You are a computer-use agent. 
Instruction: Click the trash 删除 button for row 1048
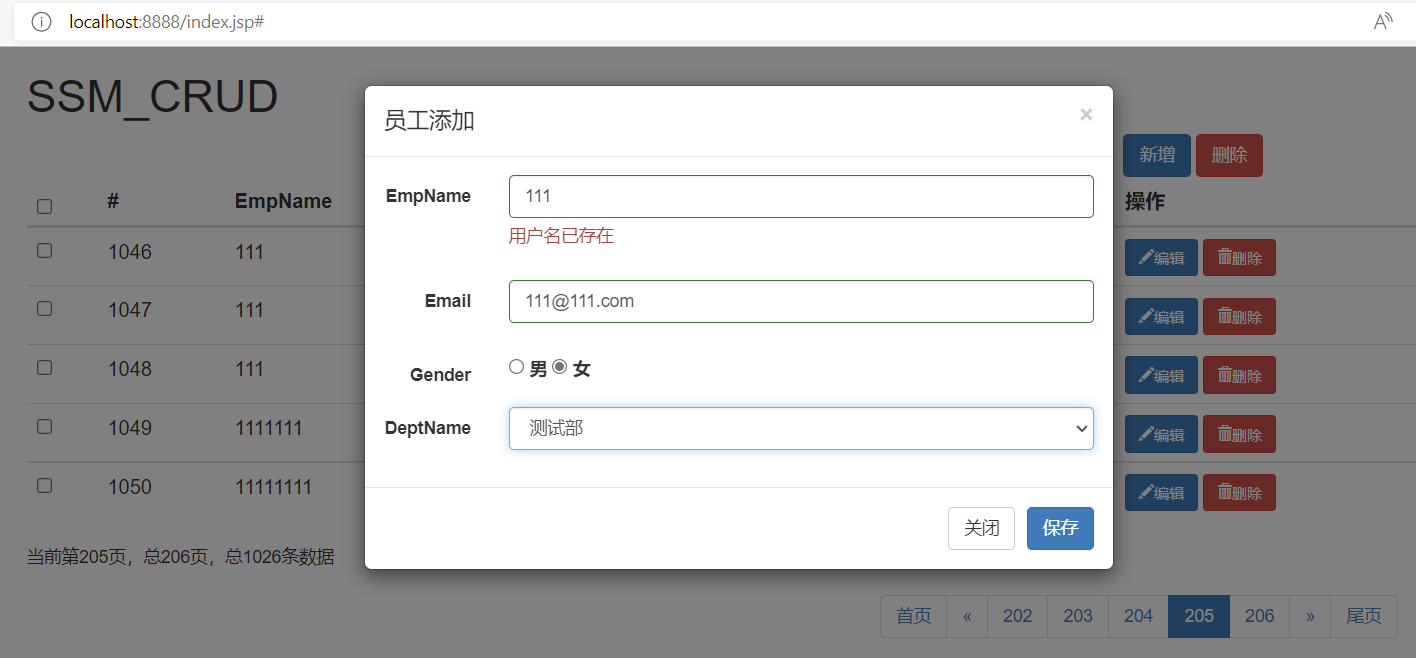[1239, 375]
